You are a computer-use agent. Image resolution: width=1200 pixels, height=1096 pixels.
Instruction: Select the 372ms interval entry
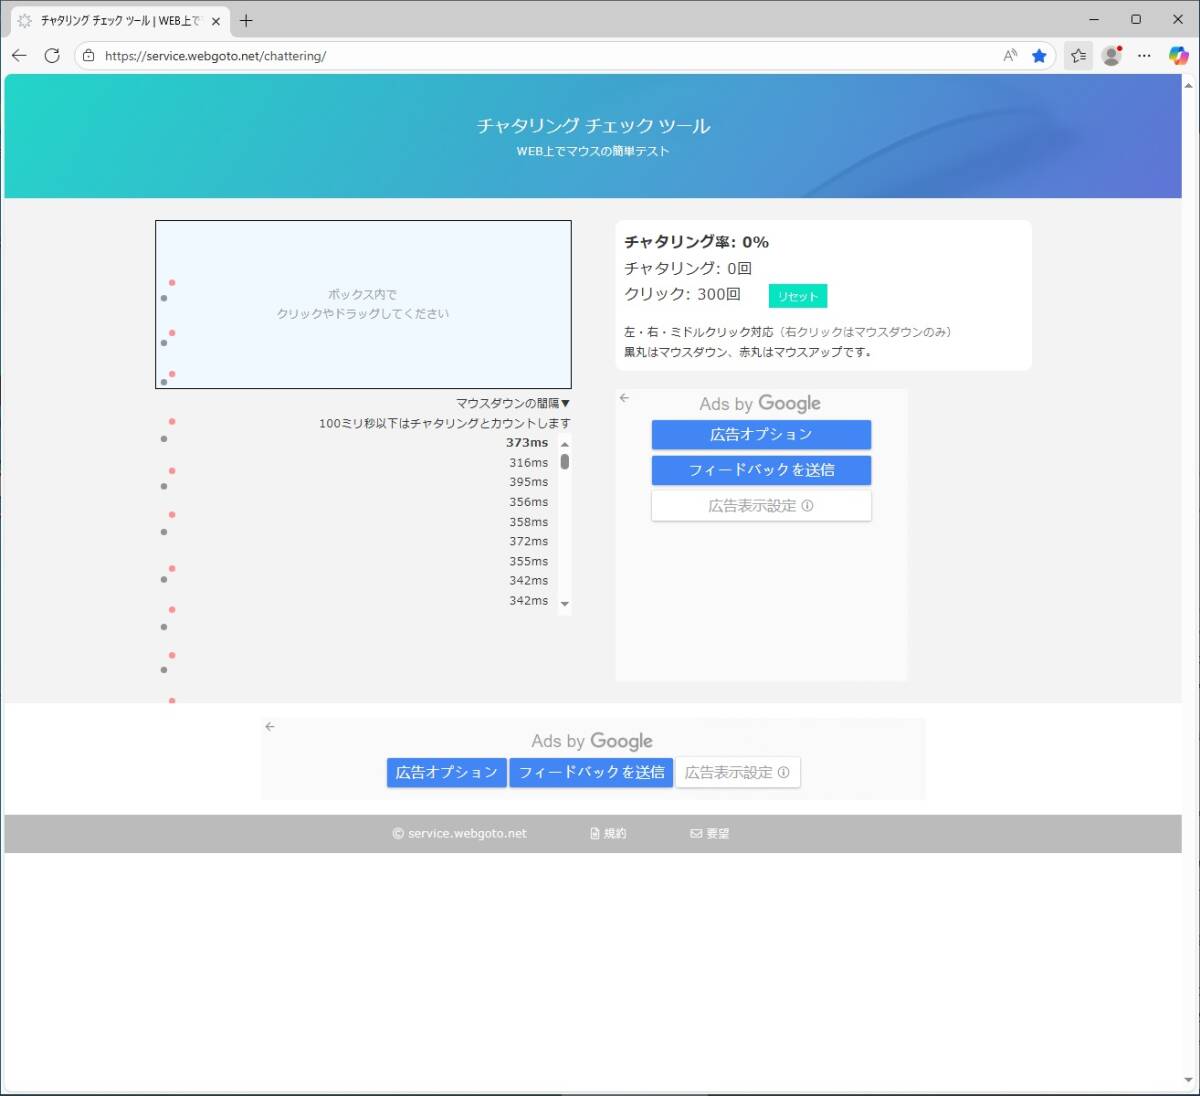pos(528,541)
